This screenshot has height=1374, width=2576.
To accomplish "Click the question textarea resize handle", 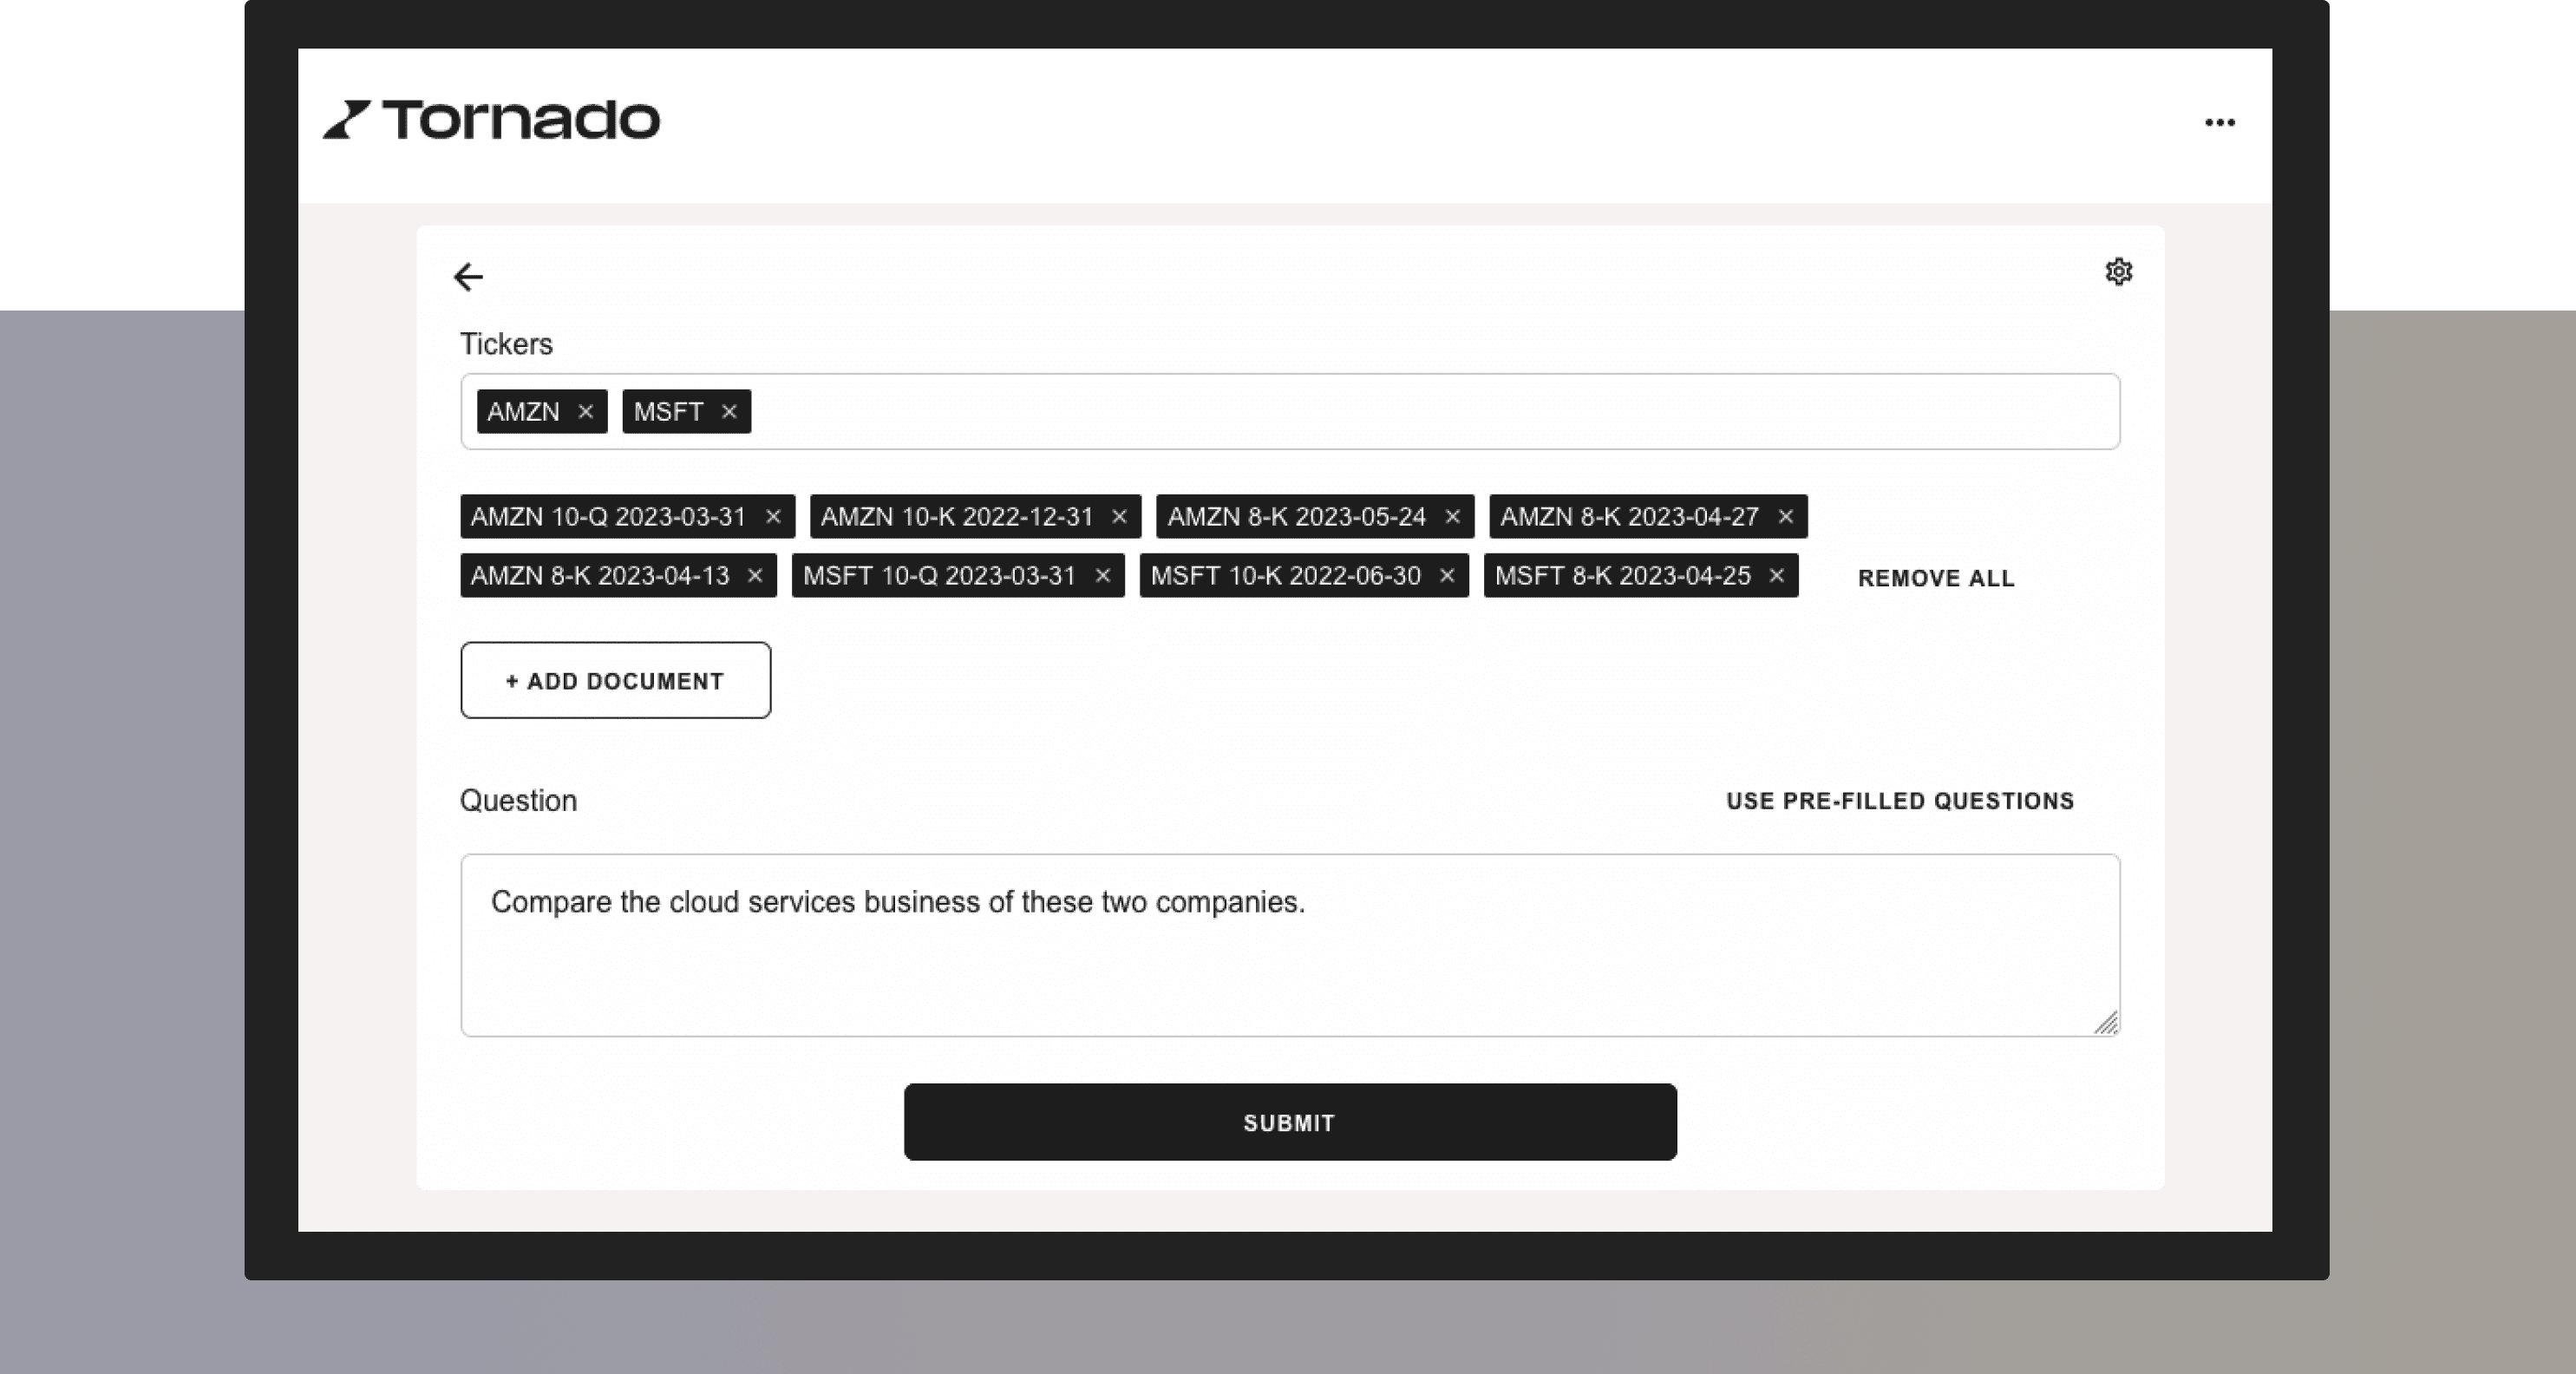I will (2105, 1022).
